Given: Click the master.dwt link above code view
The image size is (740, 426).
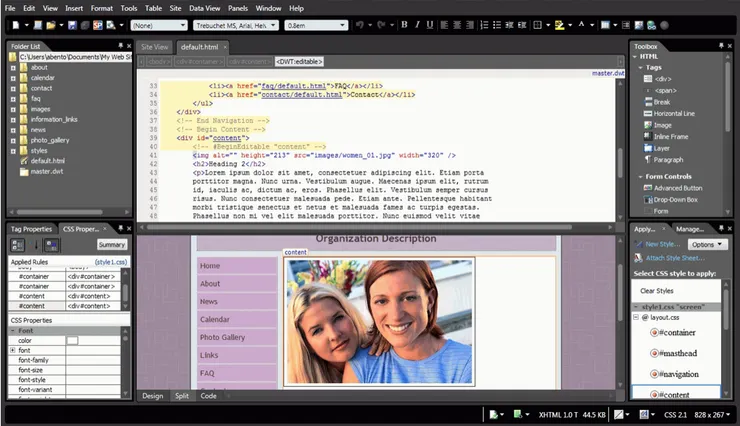Looking at the screenshot, I should (608, 73).
